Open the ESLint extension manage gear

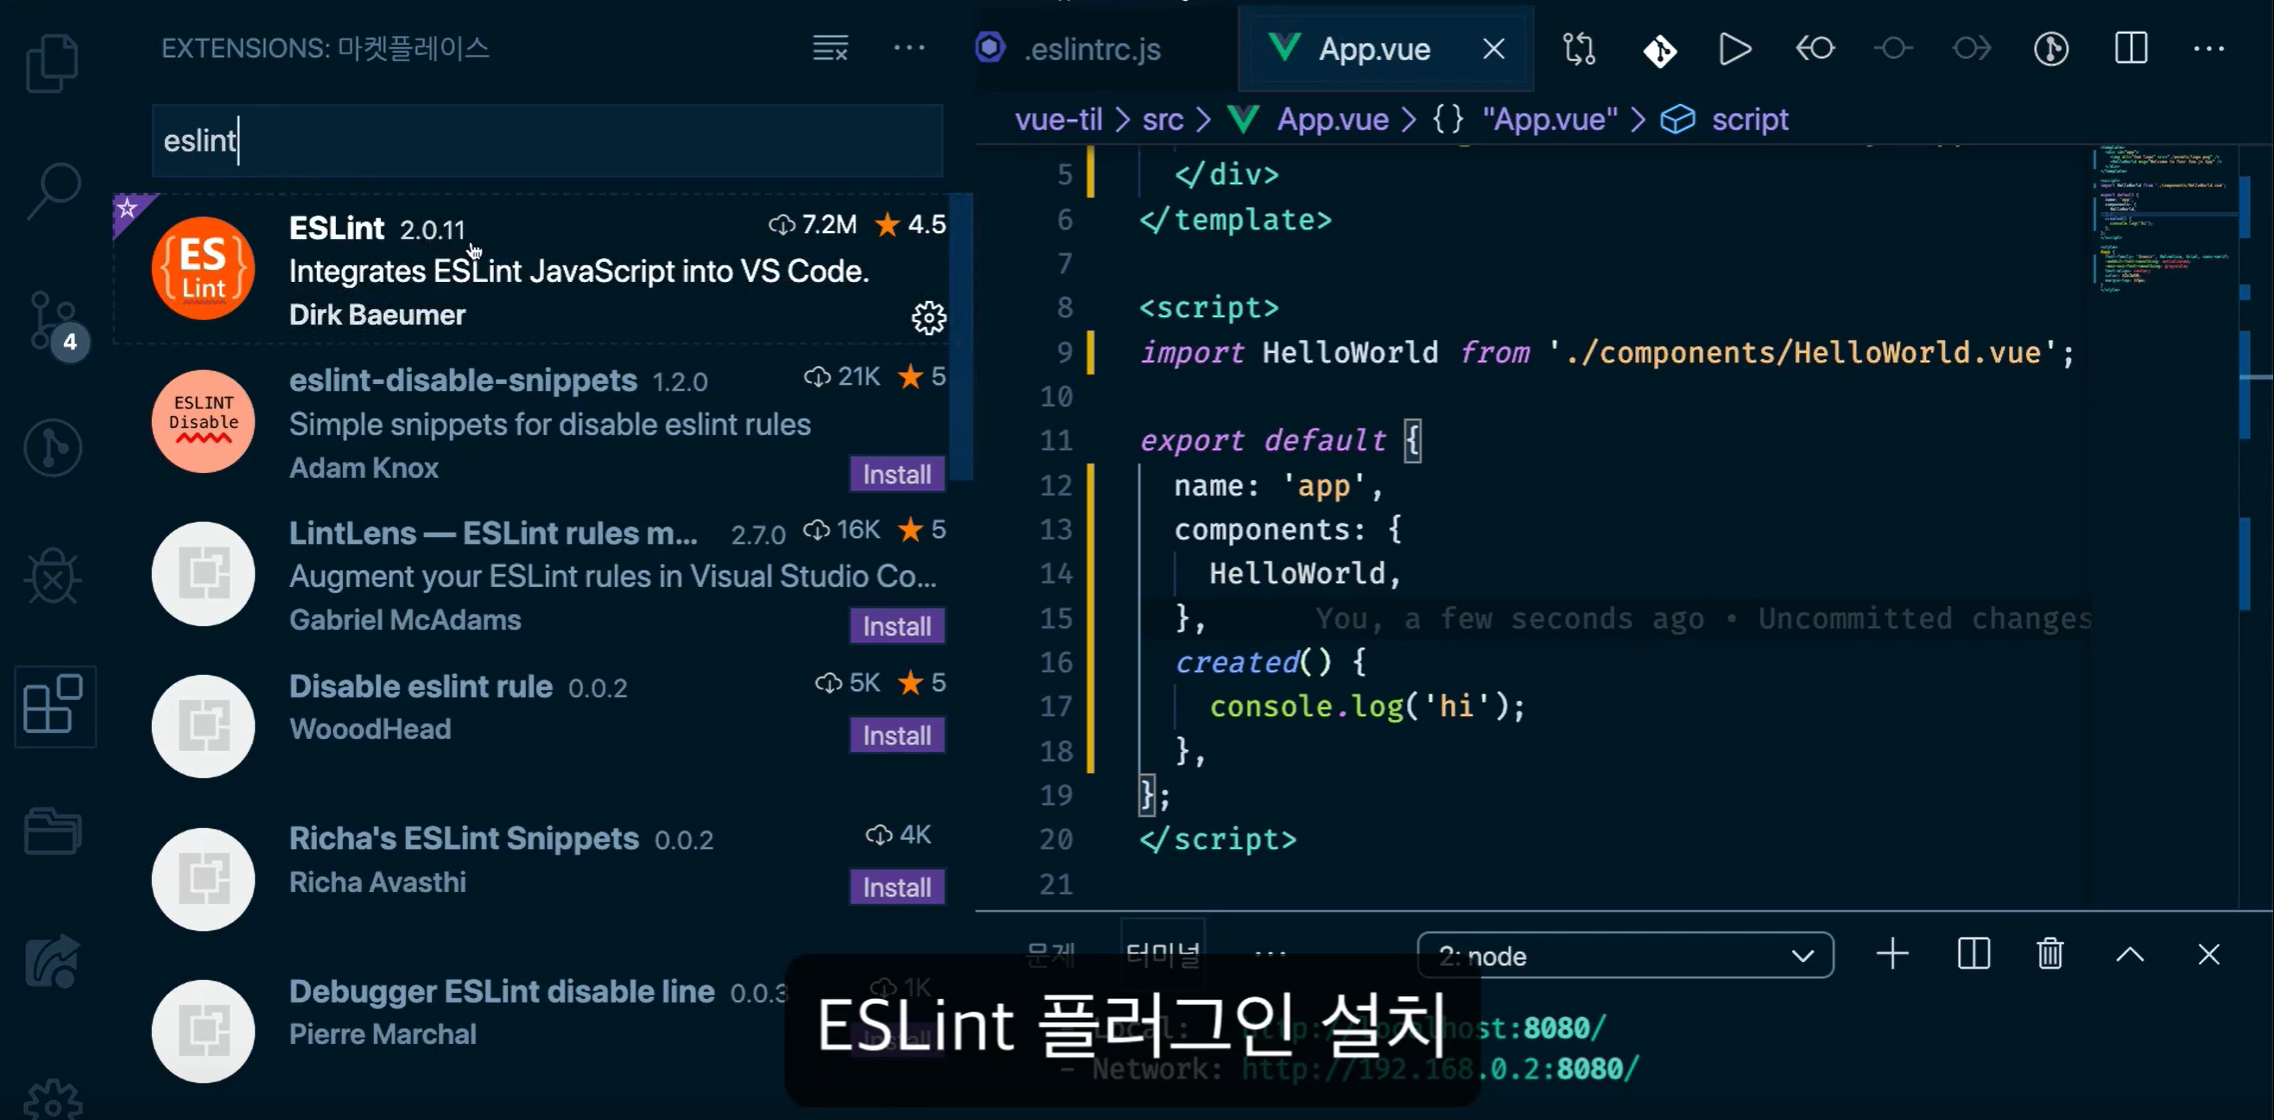coord(929,318)
